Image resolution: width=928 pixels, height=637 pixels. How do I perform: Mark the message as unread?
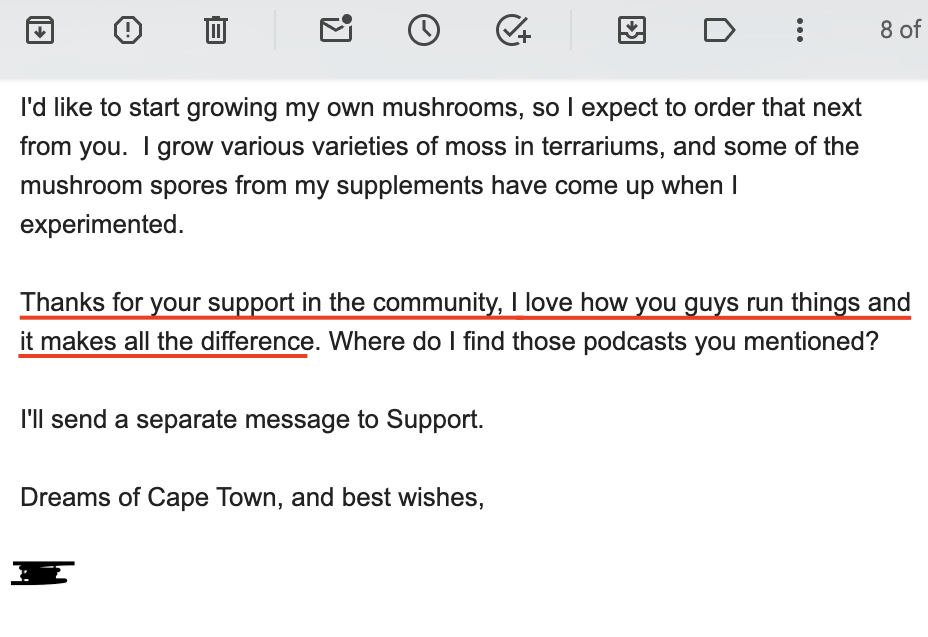(336, 28)
